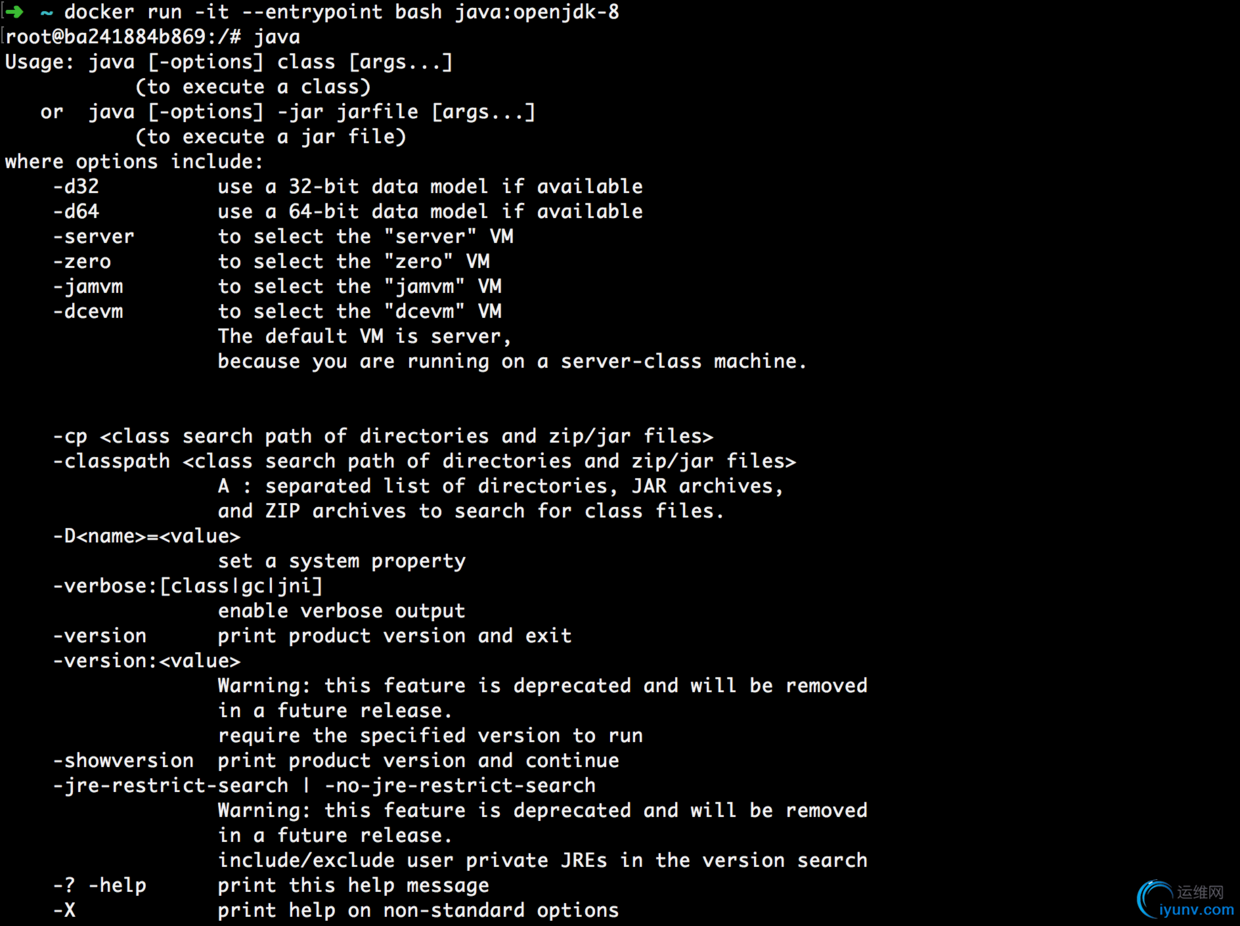Click the -verbose:[class|gc|jni] option
The height and width of the screenshot is (926, 1240).
[x=188, y=587]
